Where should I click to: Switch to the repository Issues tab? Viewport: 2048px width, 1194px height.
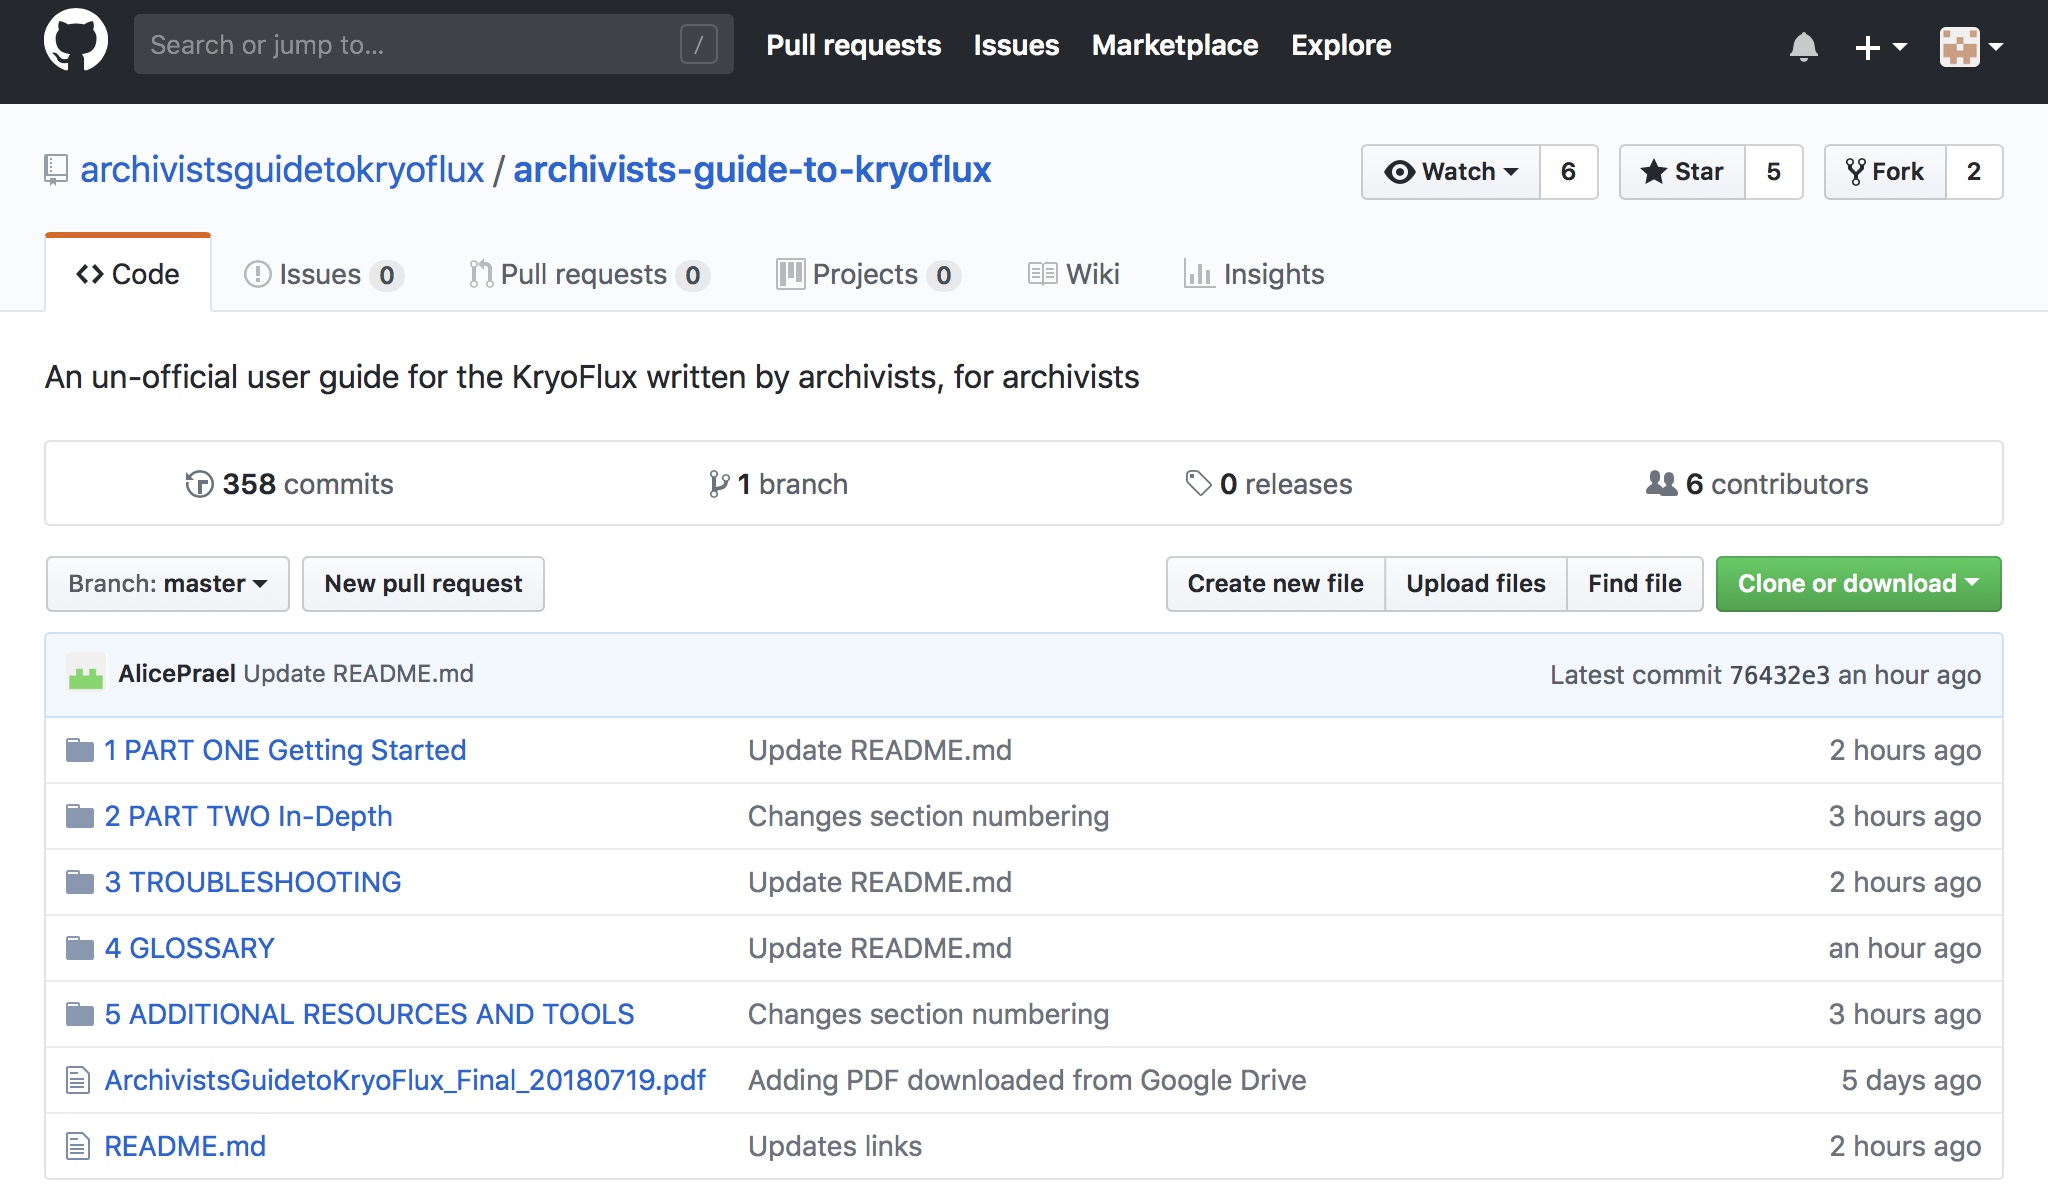click(323, 274)
